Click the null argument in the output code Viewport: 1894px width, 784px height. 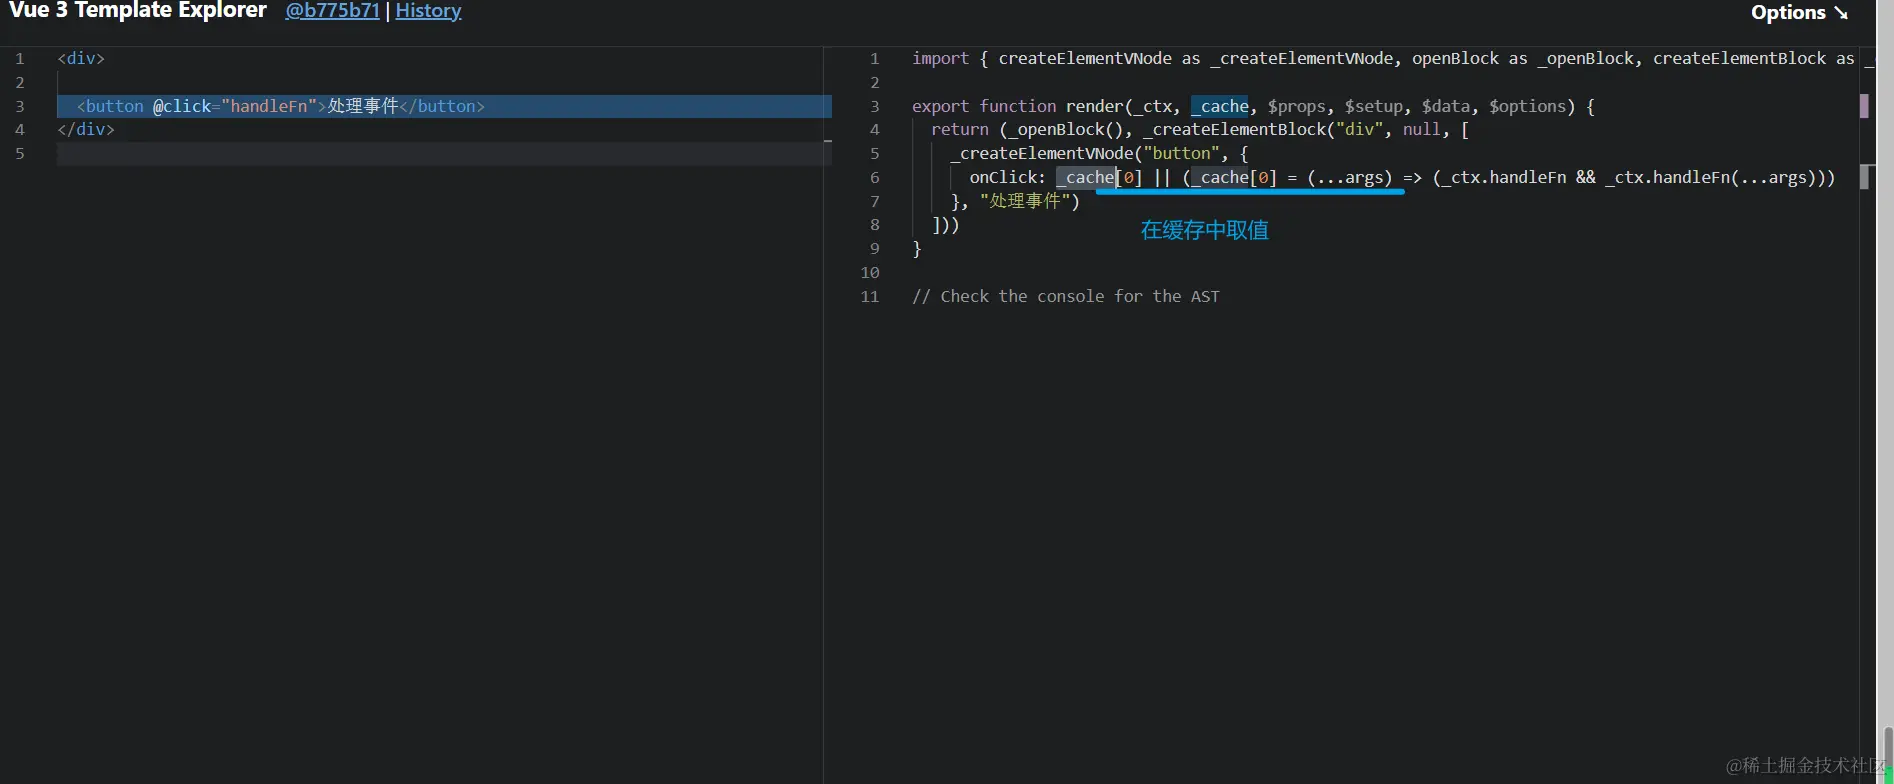[1422, 129]
